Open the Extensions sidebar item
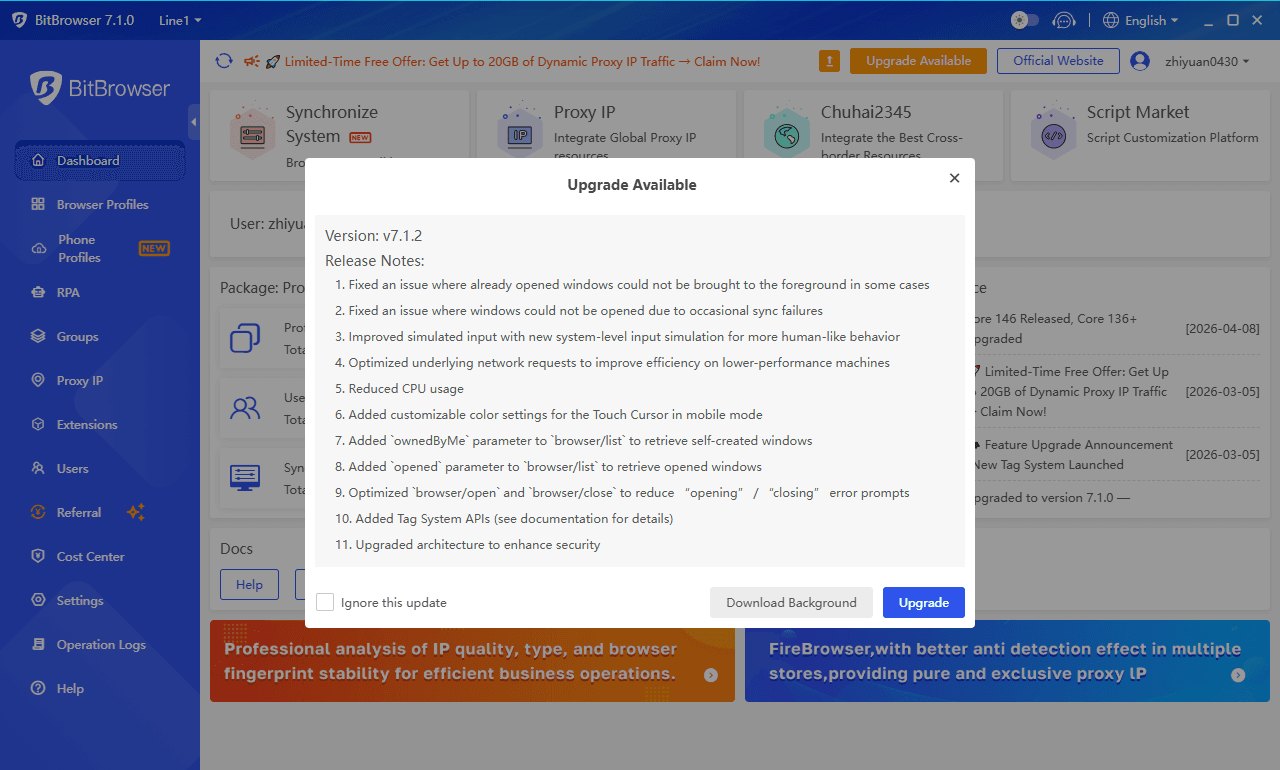 click(x=87, y=424)
